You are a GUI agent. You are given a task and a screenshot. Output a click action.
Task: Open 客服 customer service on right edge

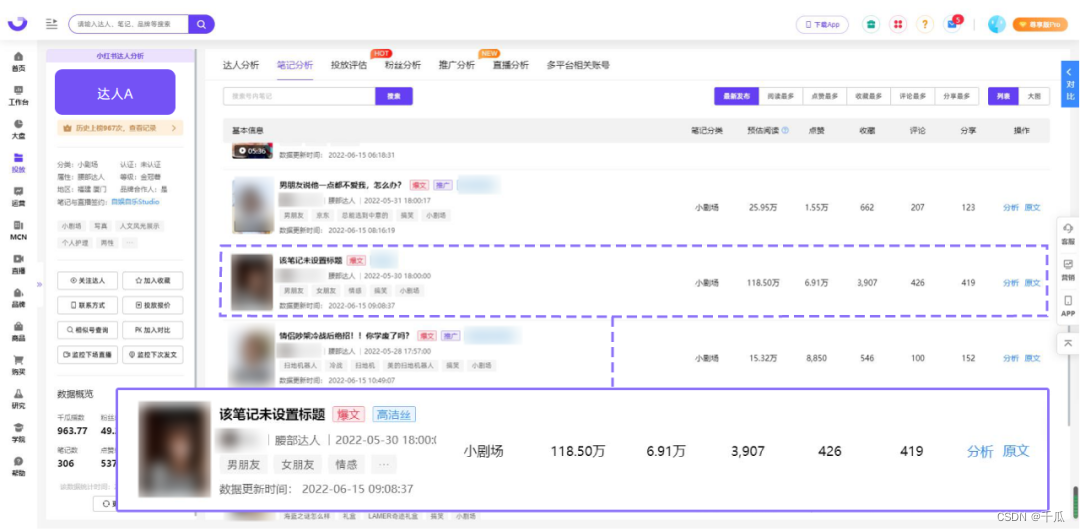click(x=1068, y=233)
